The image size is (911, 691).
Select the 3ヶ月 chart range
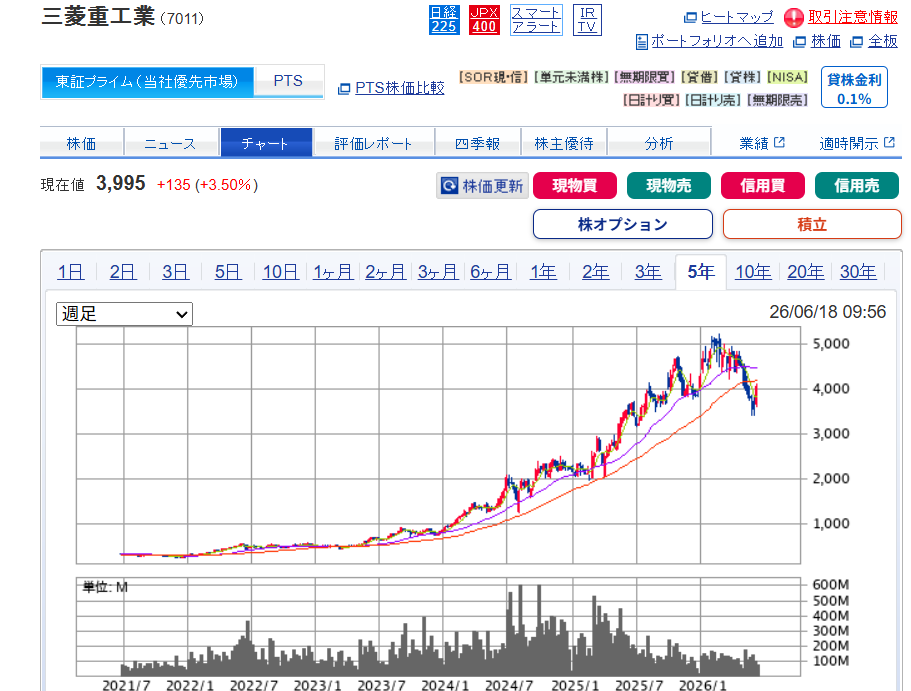tap(438, 271)
